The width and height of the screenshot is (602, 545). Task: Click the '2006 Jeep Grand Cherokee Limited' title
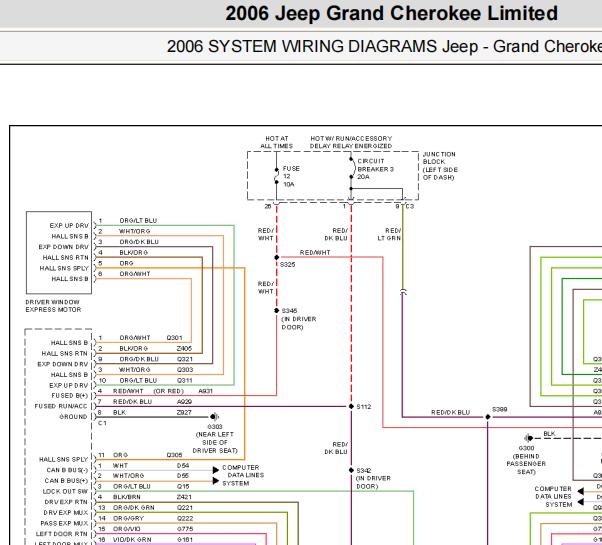pos(392,13)
